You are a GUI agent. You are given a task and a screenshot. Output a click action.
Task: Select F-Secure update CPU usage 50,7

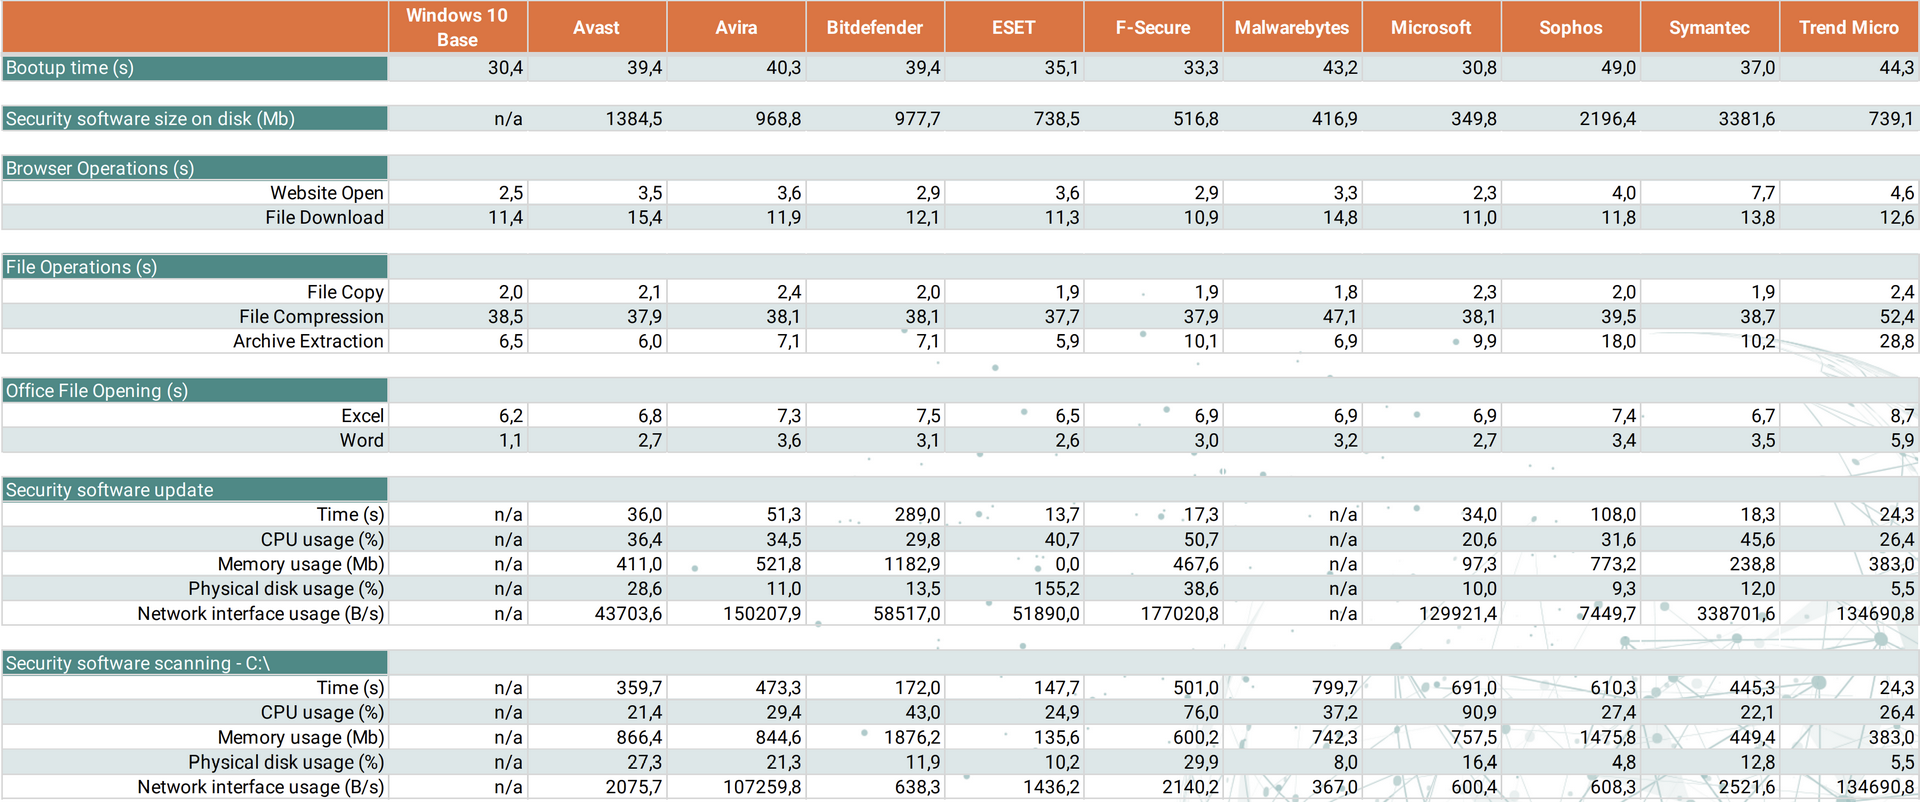(1201, 539)
